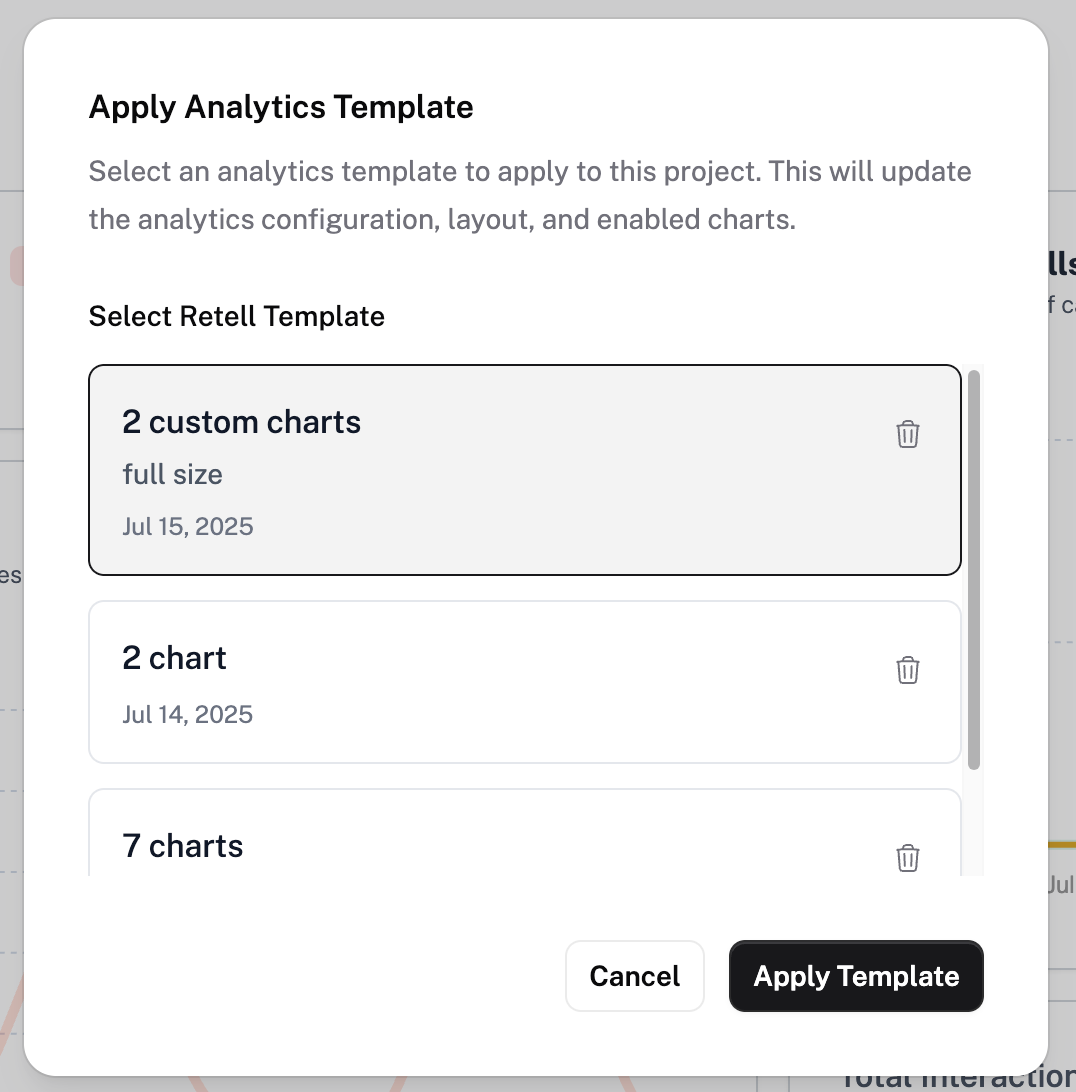Viewport: 1076px width, 1092px height.
Task: Cancel the template dialog
Action: point(634,976)
